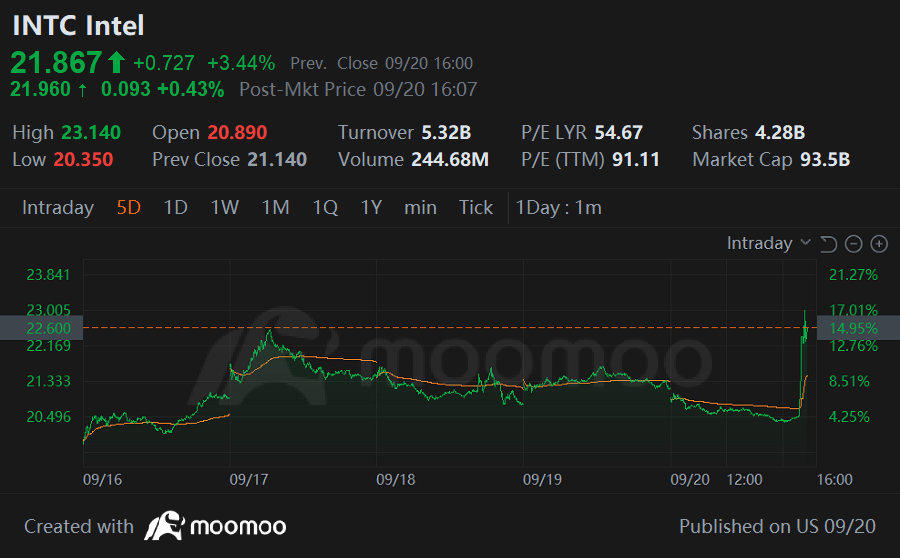Image resolution: width=900 pixels, height=558 pixels.
Task: Switch to the Intraday timeframe tab
Action: [58, 207]
